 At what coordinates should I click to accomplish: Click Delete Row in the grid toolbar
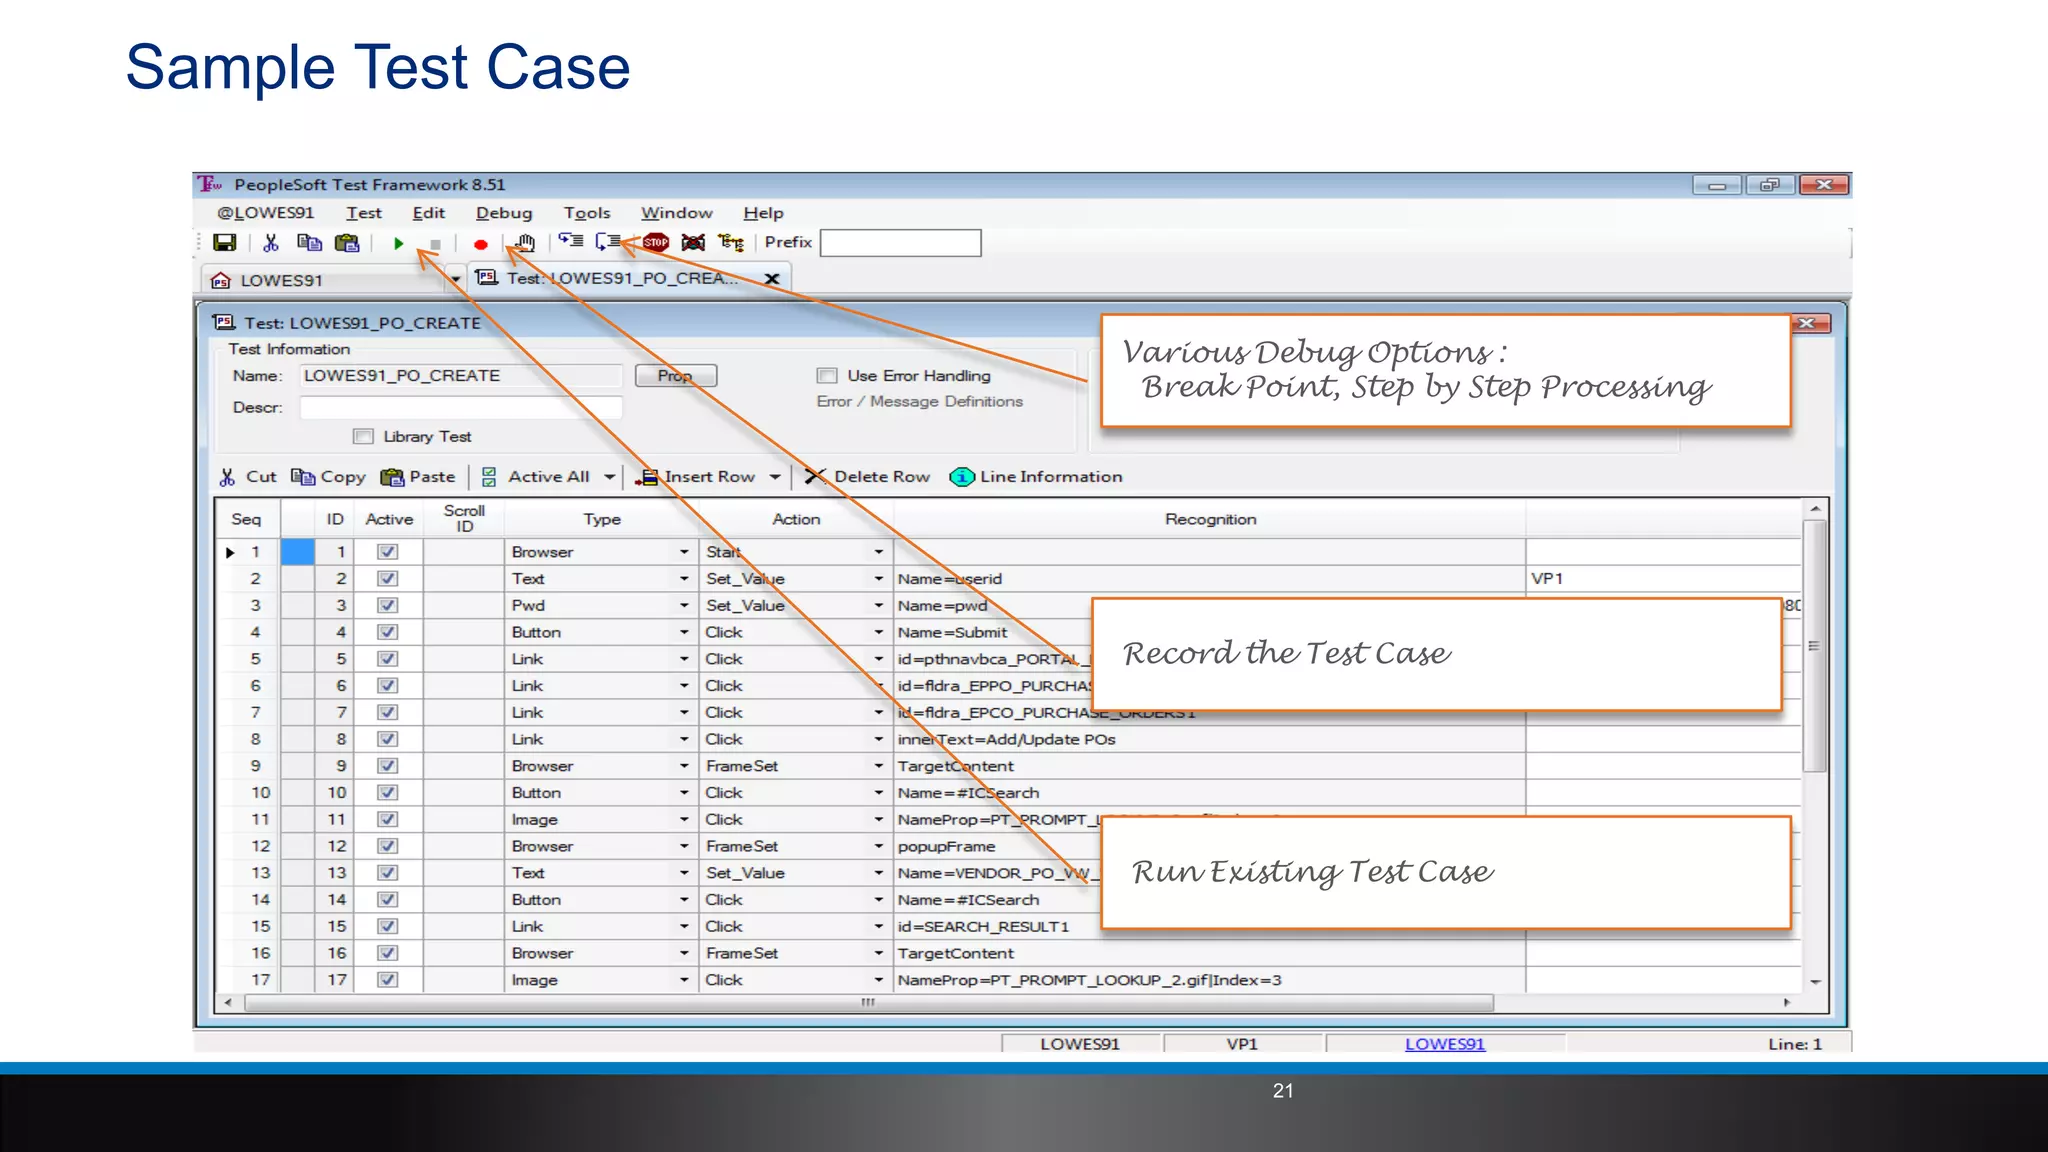[x=867, y=477]
